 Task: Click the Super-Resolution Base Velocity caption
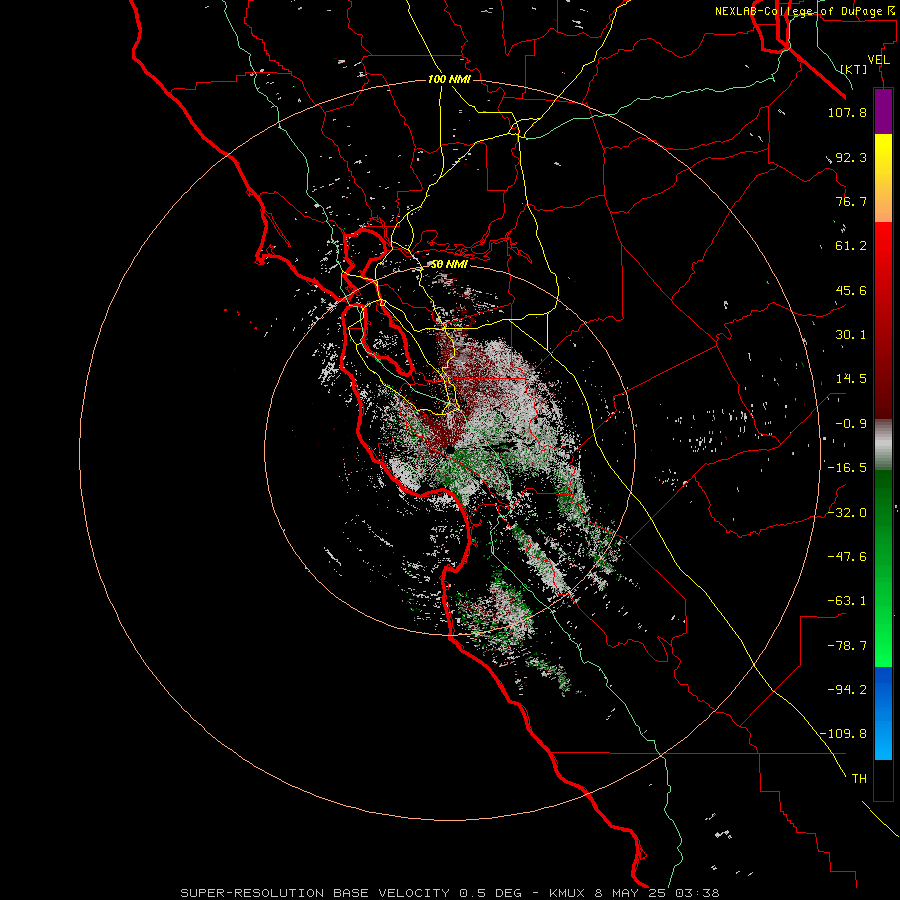(x=450, y=893)
